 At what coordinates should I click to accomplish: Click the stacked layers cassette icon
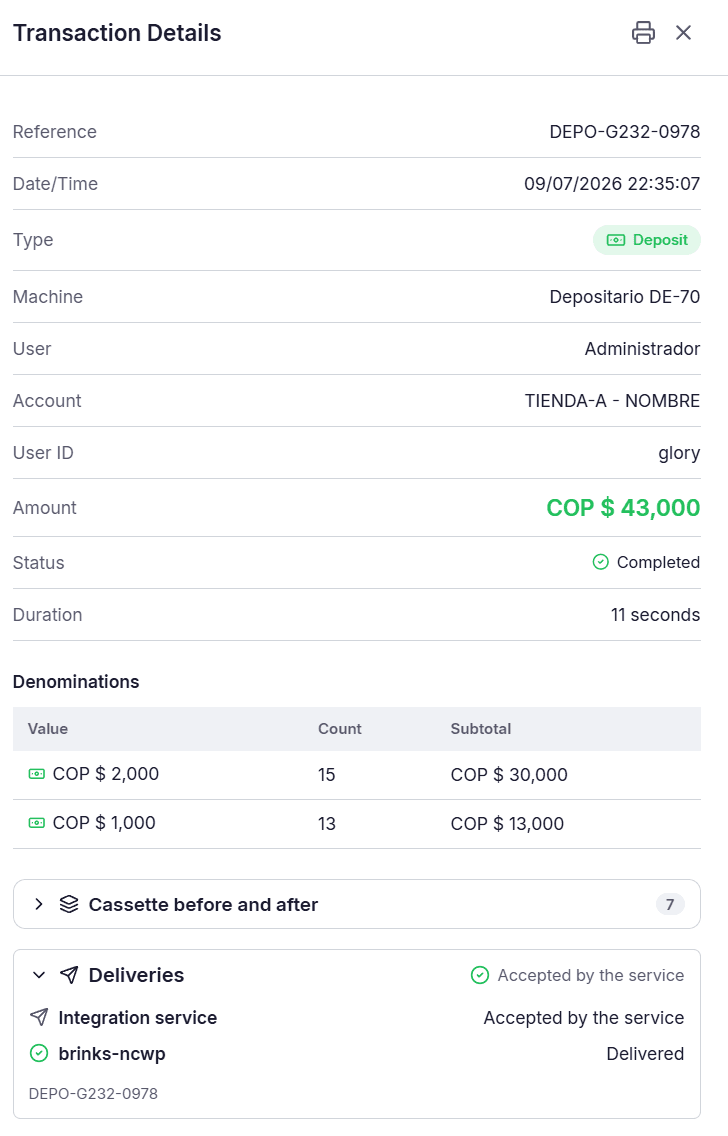[69, 904]
